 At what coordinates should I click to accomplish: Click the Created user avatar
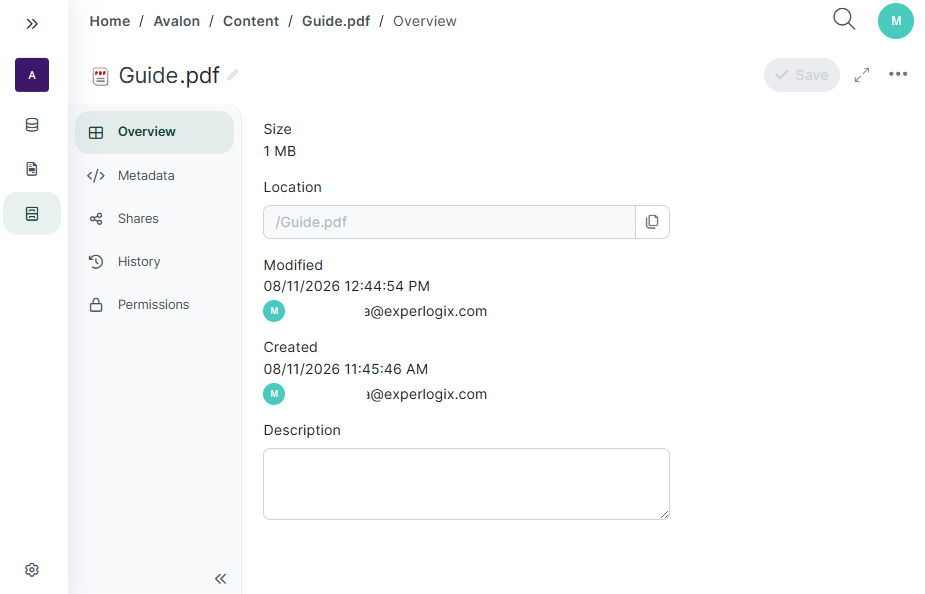[274, 394]
